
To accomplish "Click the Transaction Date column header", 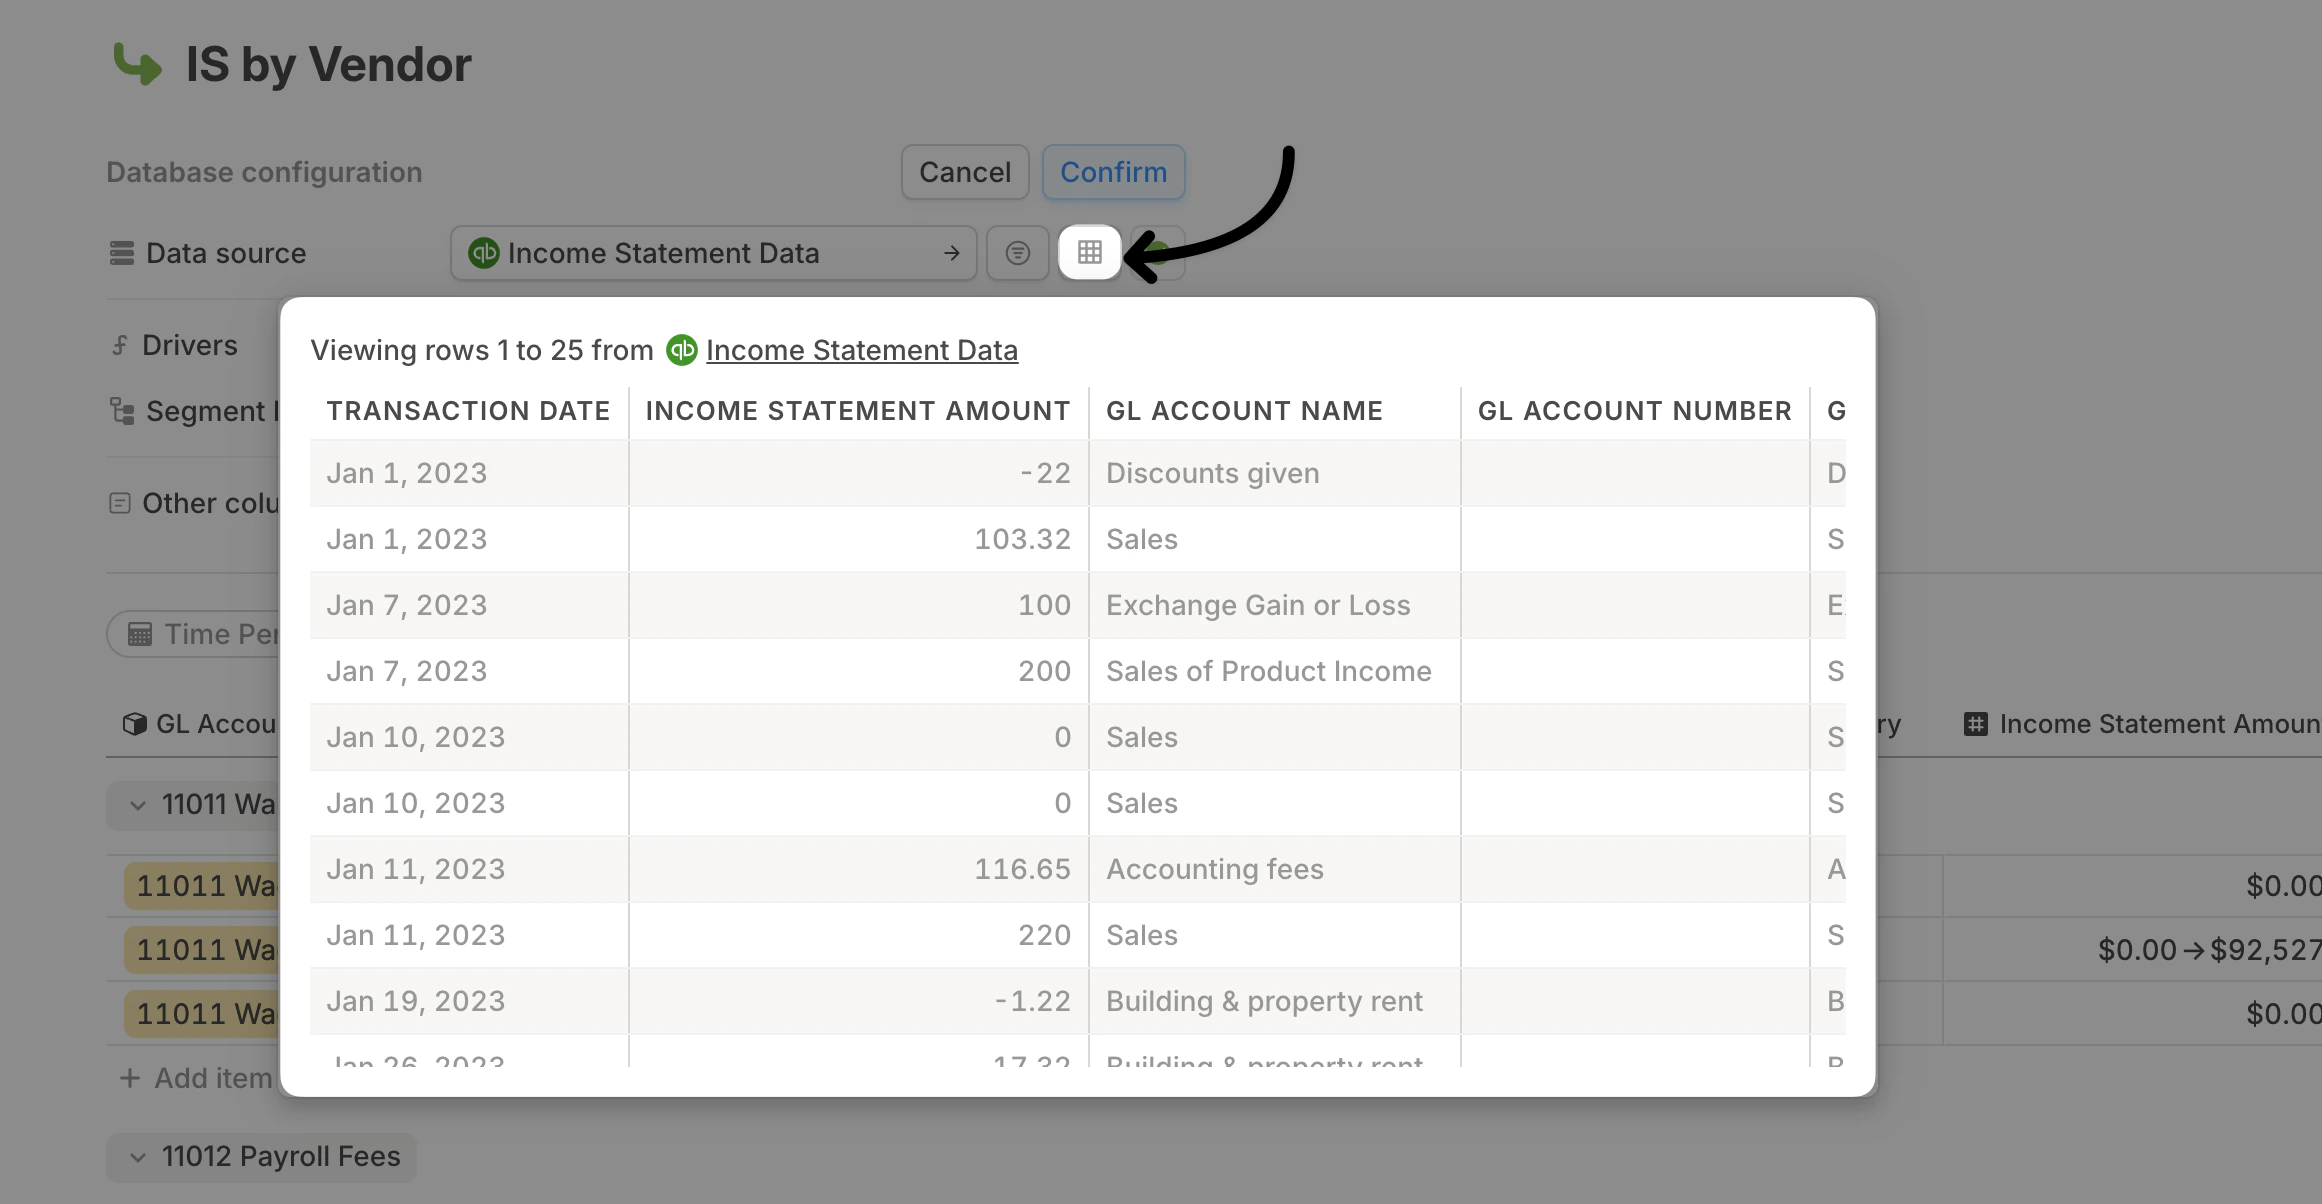I will [x=468, y=411].
